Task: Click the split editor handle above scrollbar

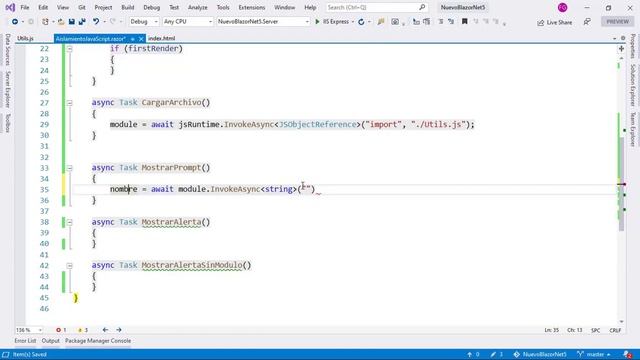Action: coord(621,49)
